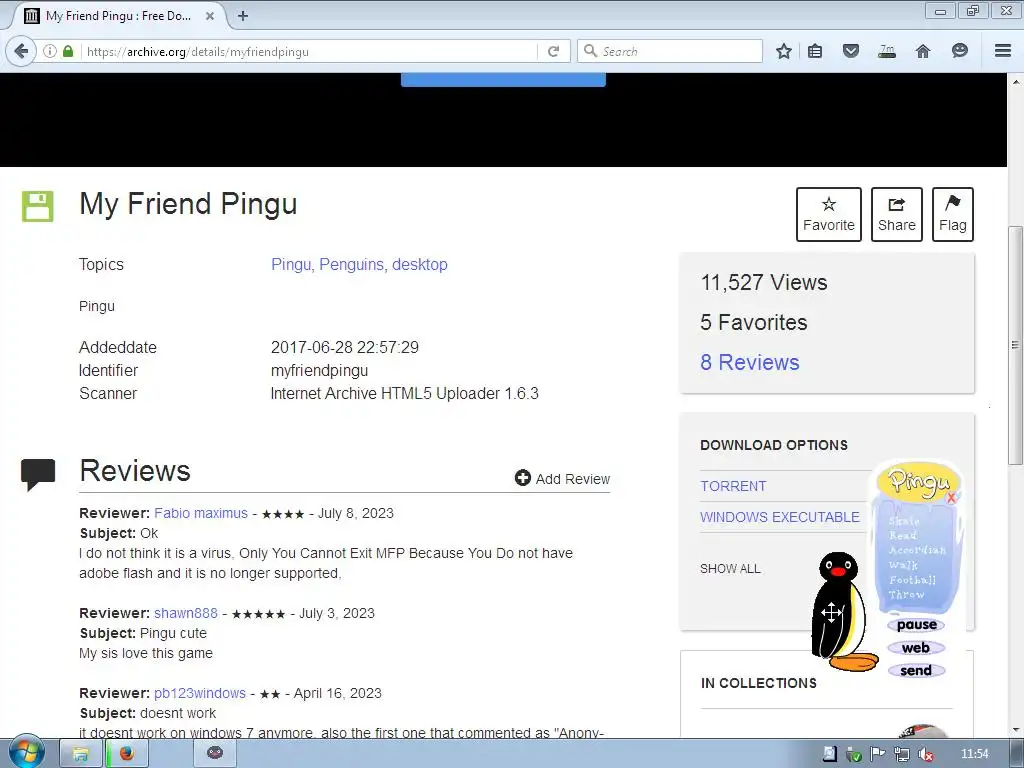Click the Pingu widget web button
The image size is (1024, 768).
(x=916, y=648)
